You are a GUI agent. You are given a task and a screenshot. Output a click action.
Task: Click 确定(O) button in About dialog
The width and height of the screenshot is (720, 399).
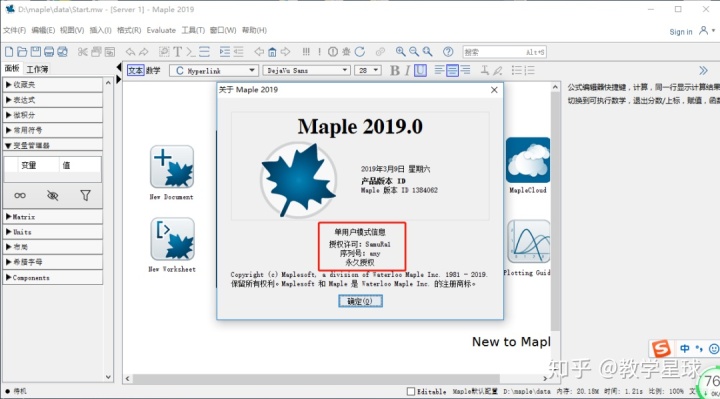coord(360,301)
